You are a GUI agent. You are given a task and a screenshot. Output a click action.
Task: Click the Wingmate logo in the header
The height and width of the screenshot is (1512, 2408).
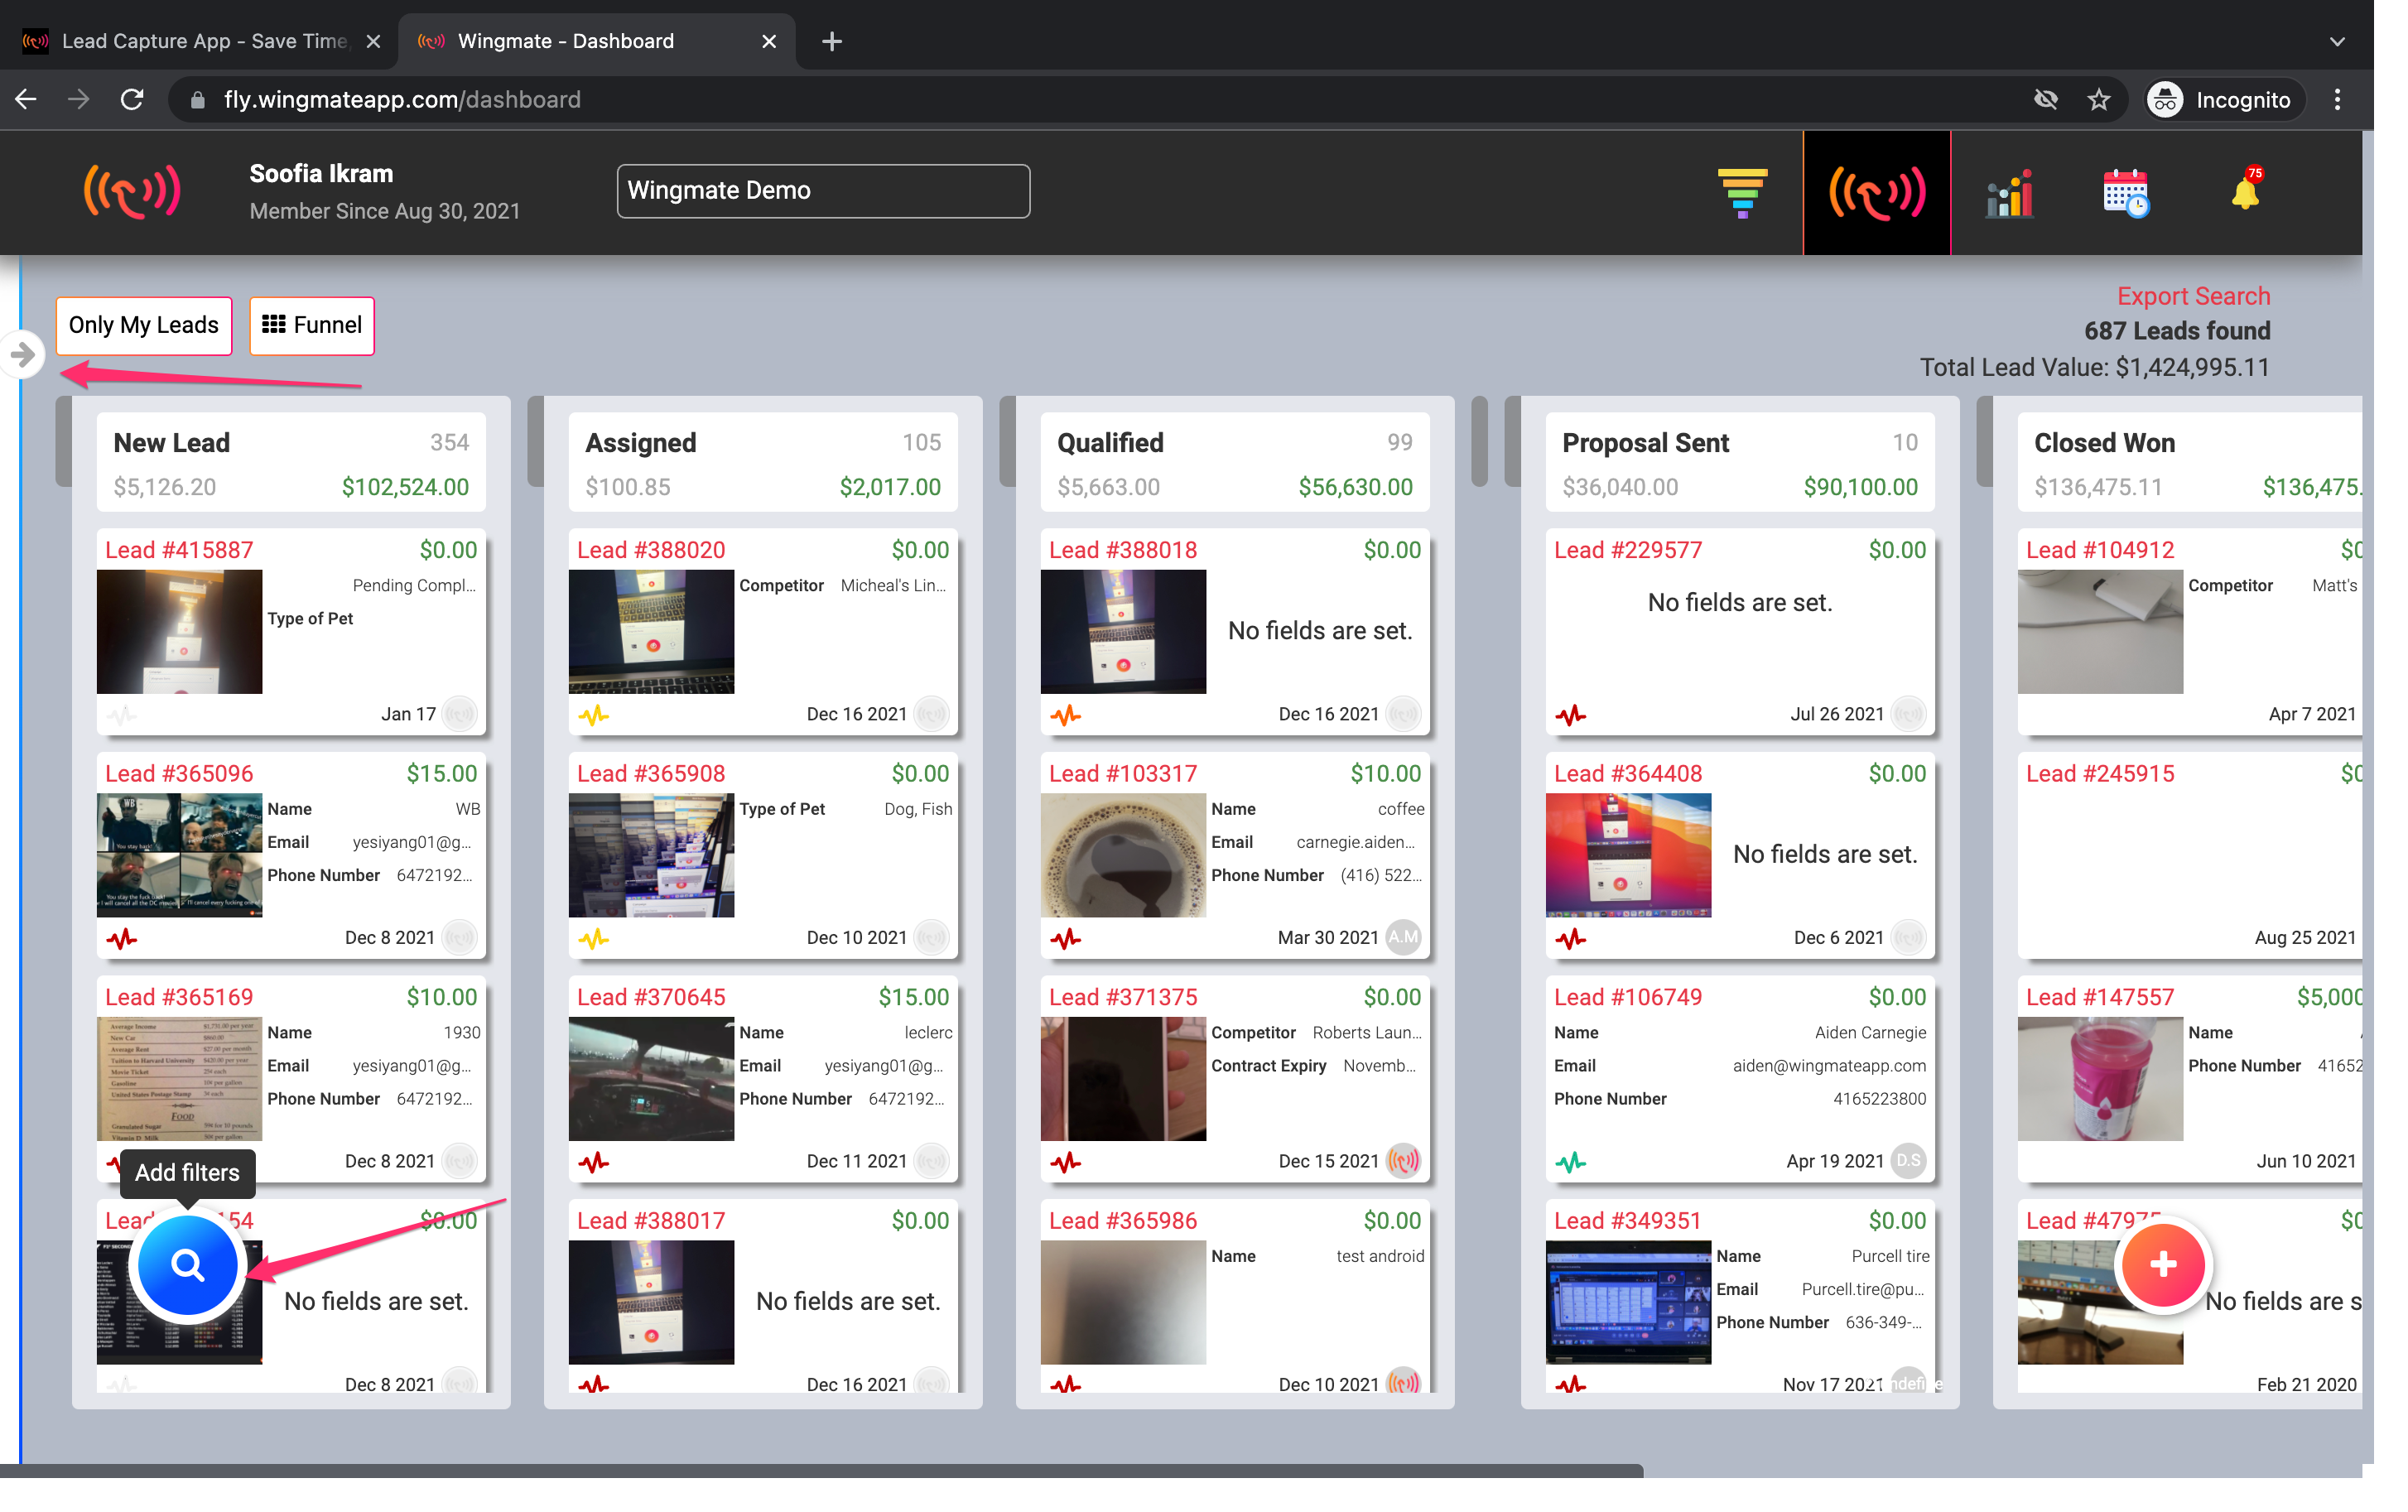pyautogui.click(x=133, y=192)
